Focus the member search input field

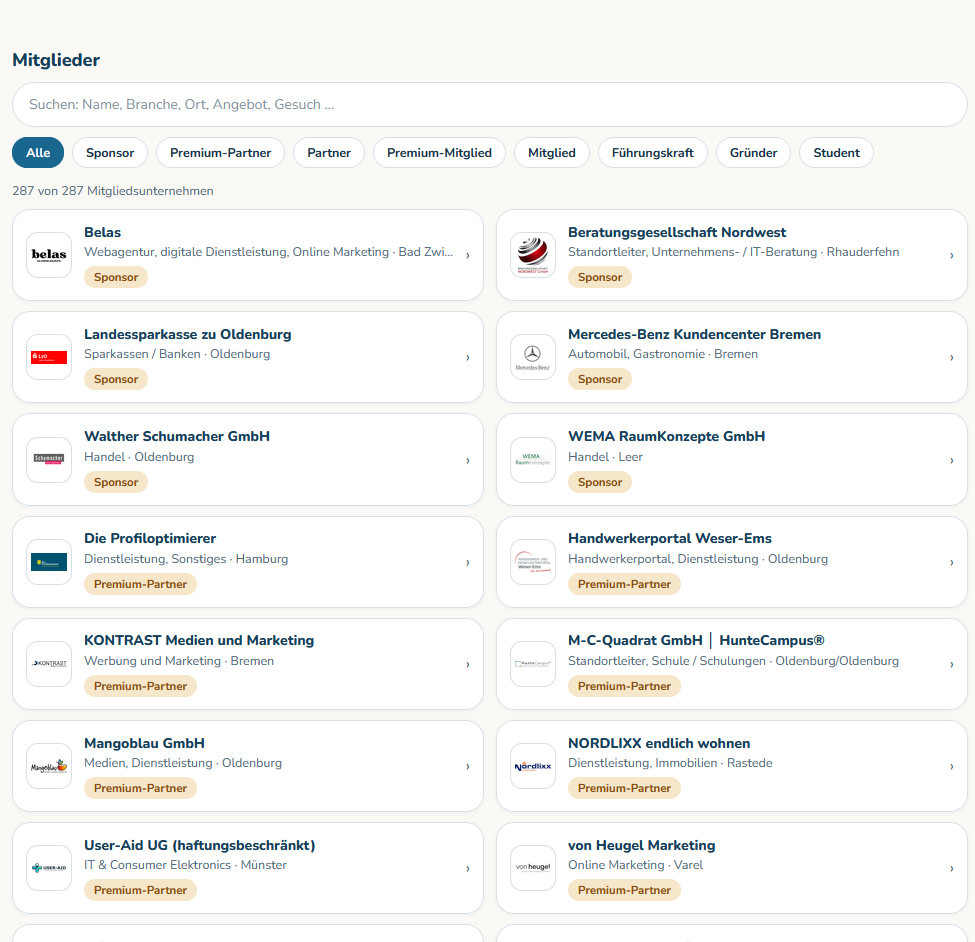(490, 104)
